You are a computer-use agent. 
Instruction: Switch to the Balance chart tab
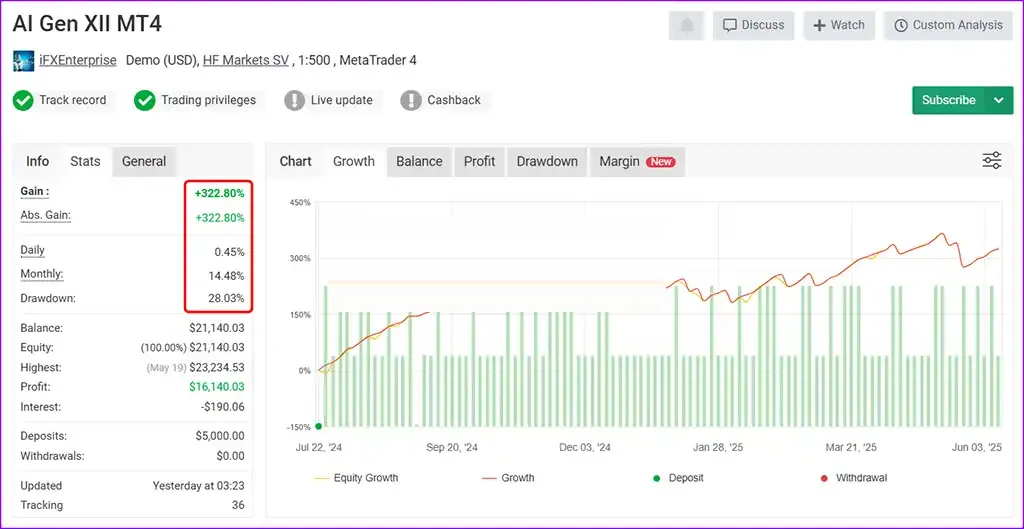pos(419,161)
